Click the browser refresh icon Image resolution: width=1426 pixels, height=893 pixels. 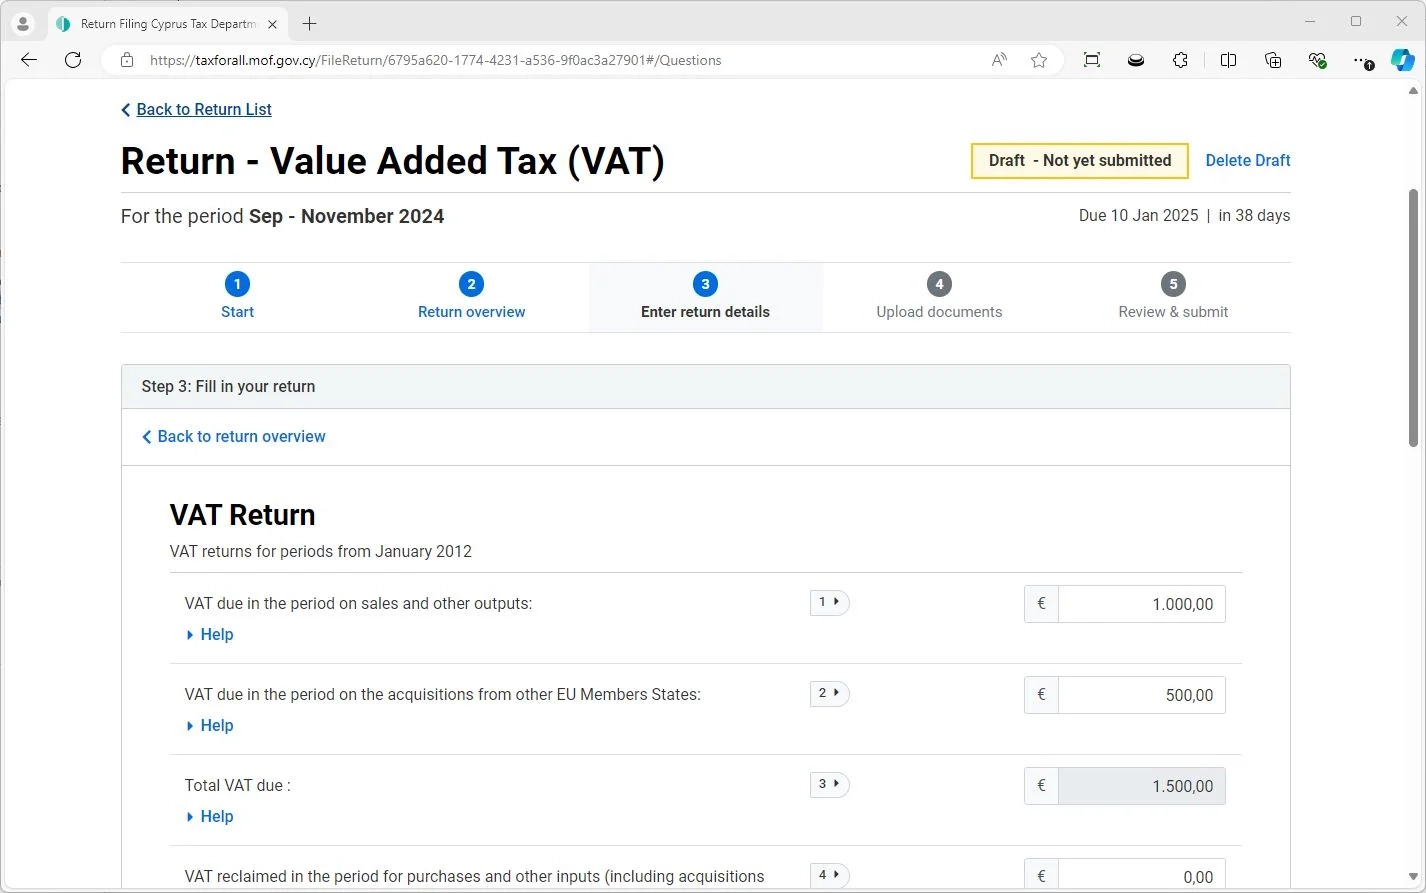click(x=73, y=60)
